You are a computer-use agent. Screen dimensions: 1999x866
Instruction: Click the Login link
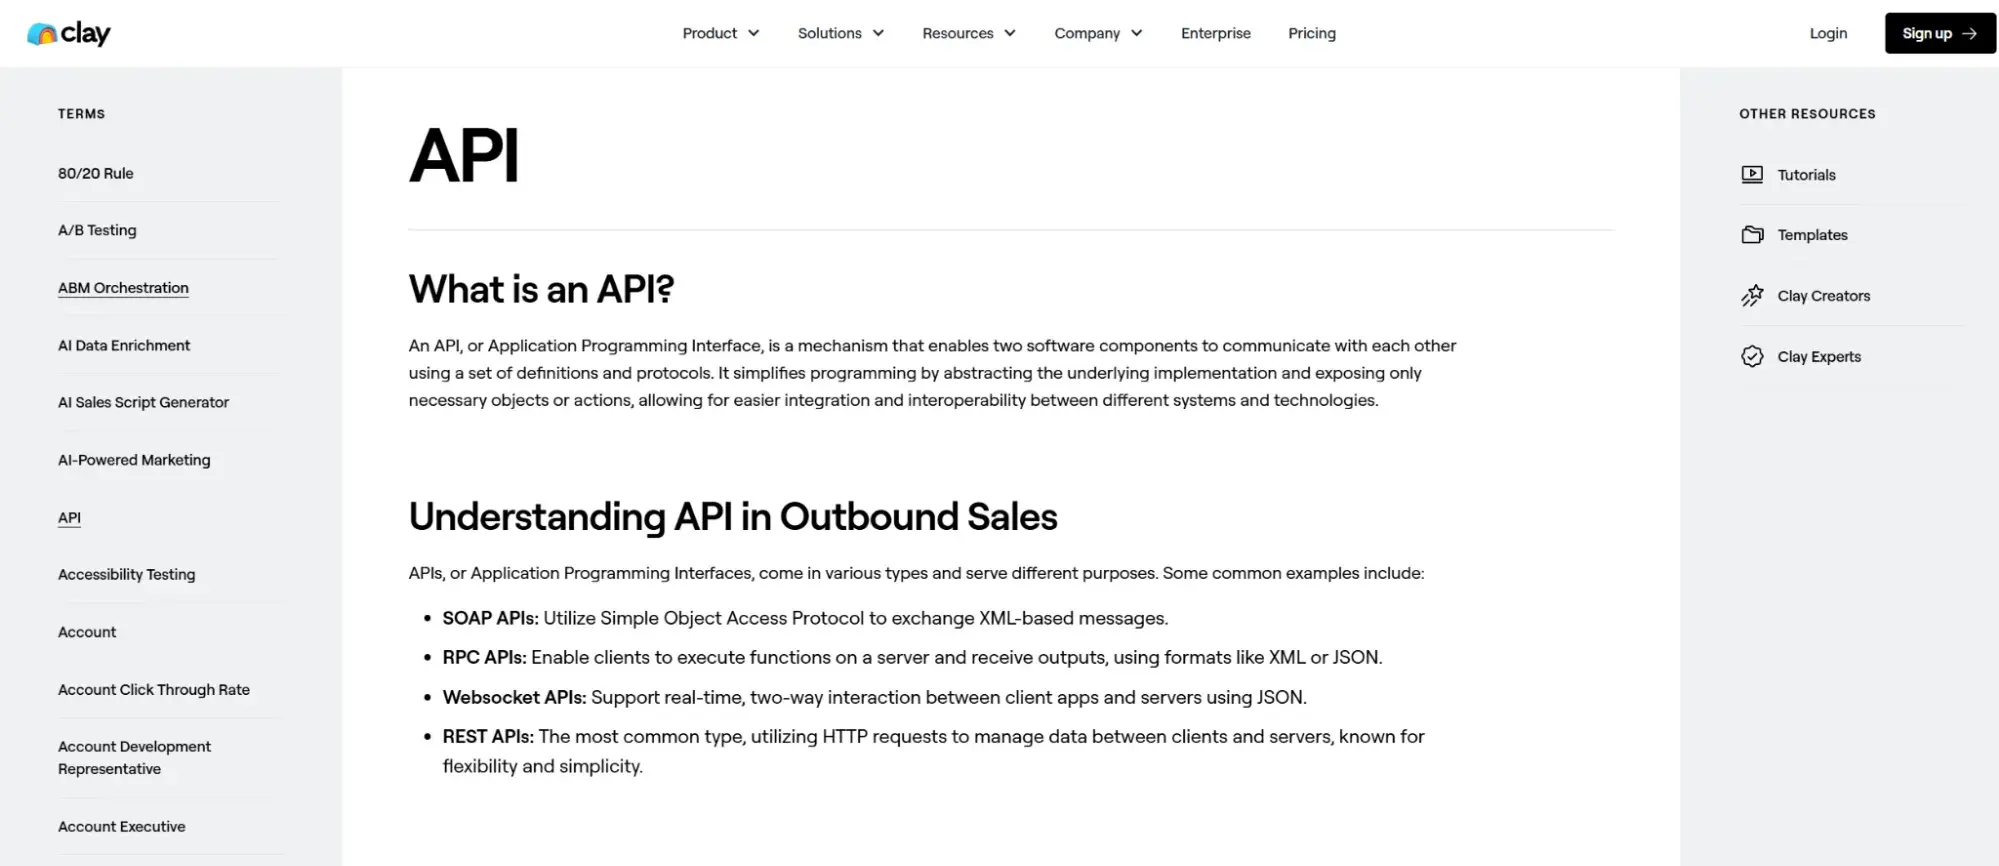pos(1828,34)
